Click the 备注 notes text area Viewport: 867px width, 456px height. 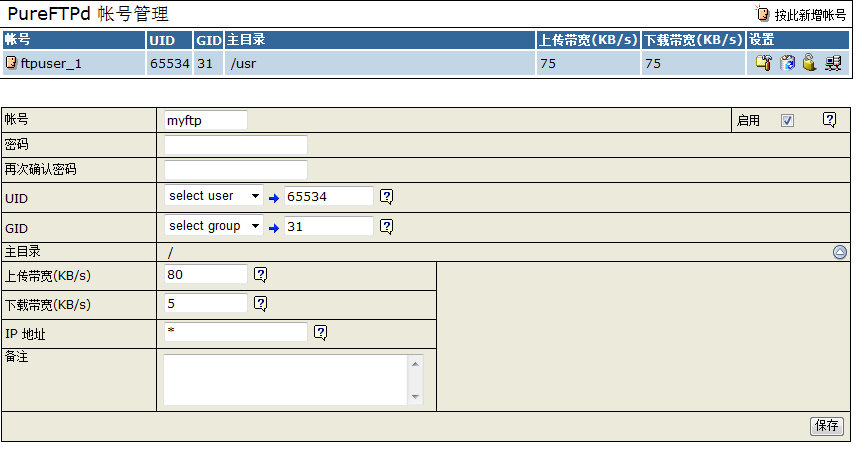(286, 380)
